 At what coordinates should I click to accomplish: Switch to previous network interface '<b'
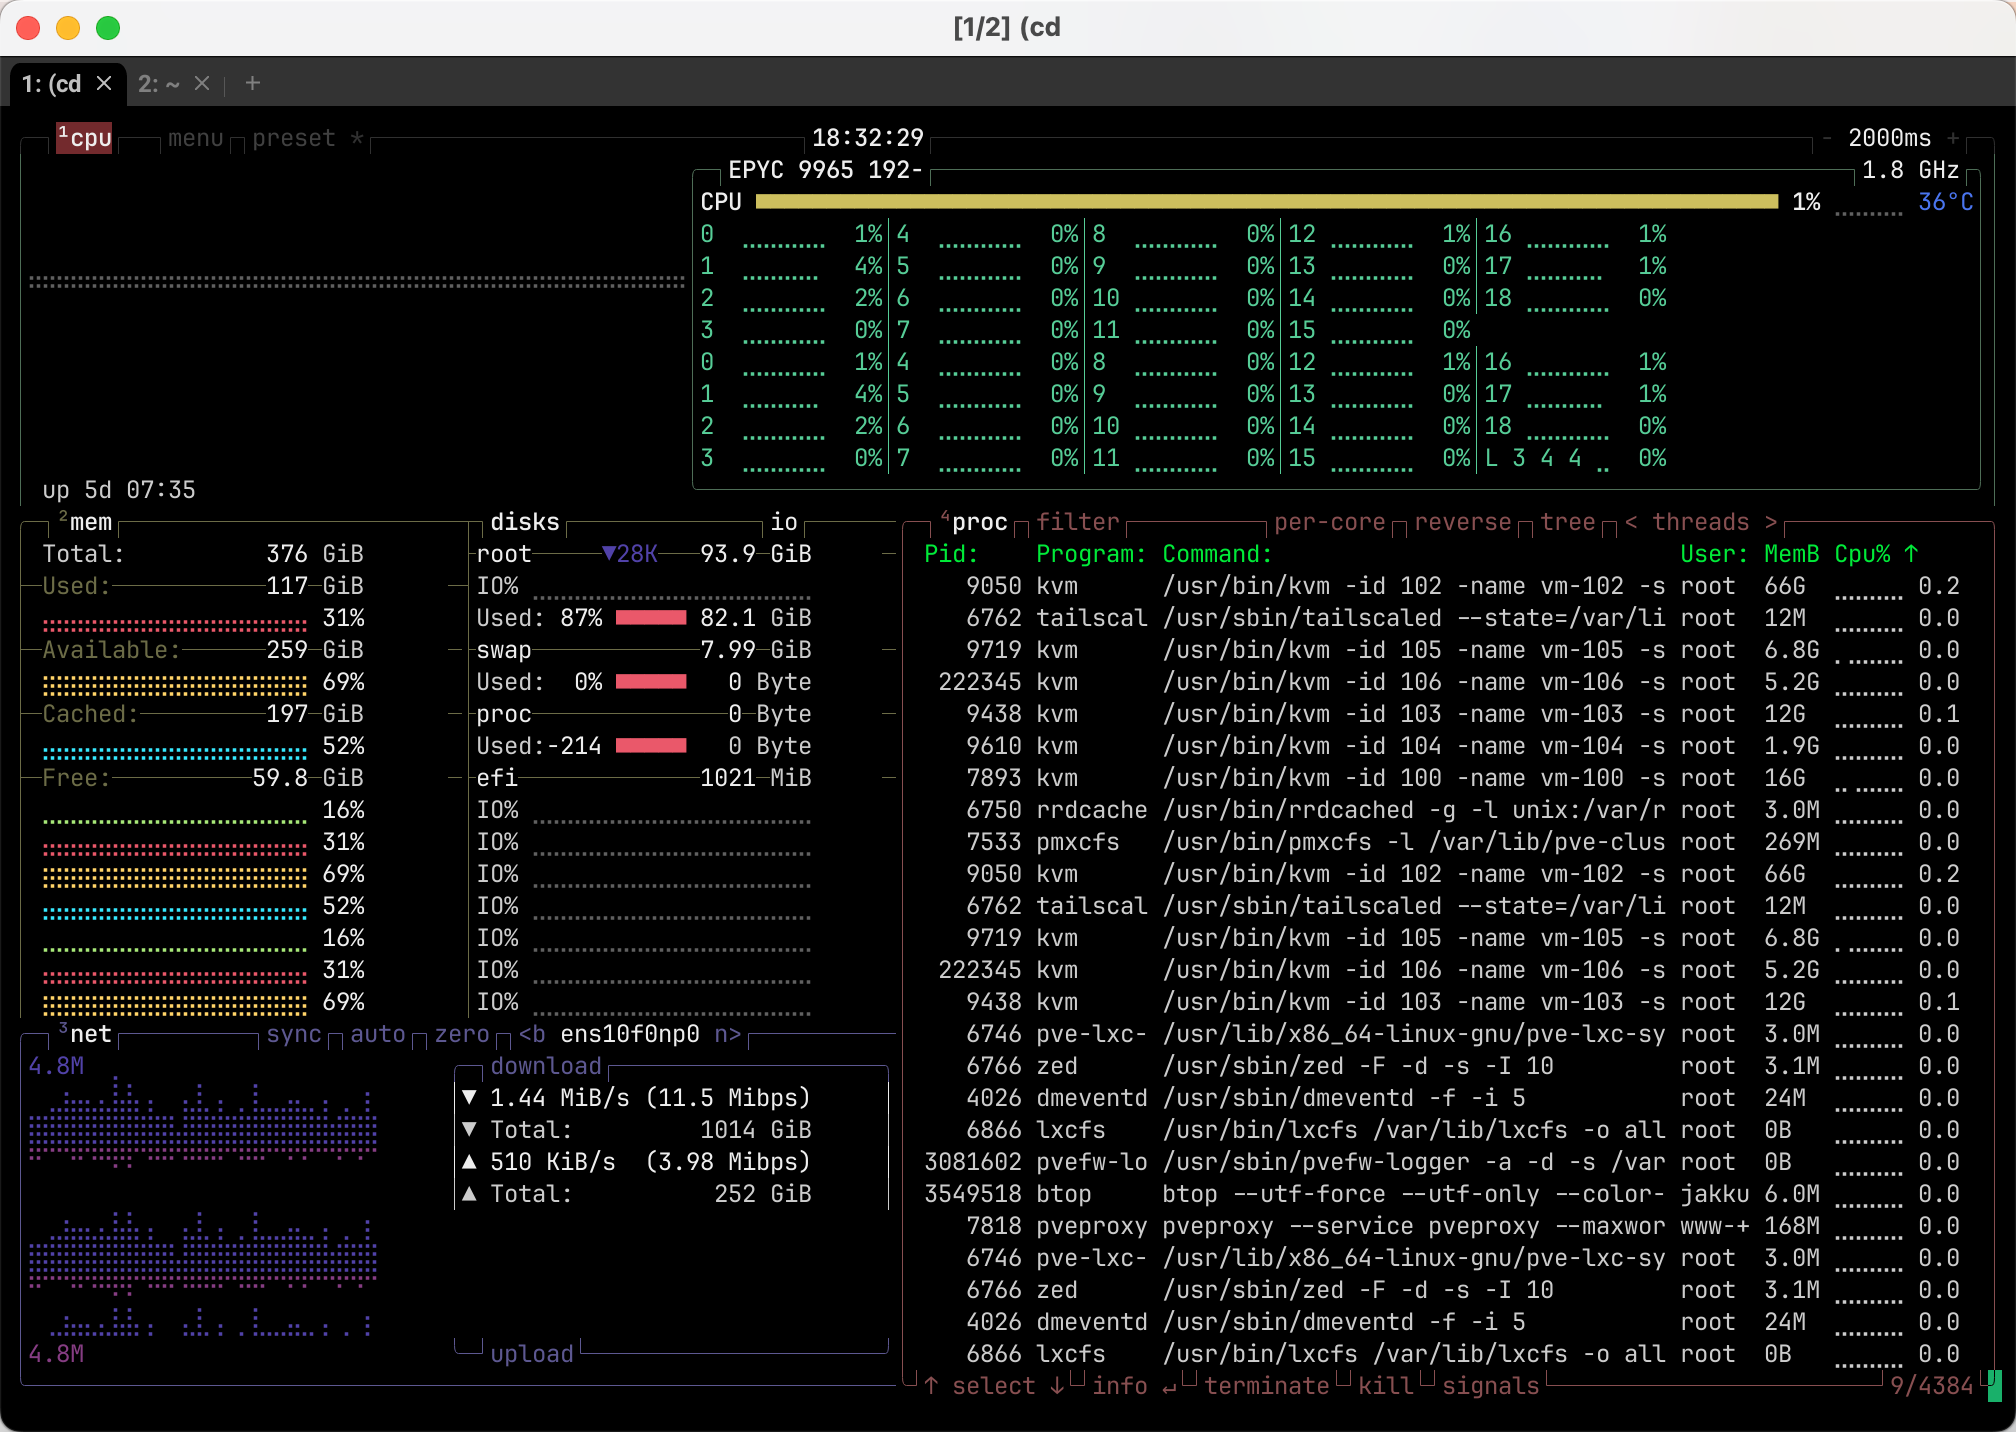[x=532, y=1034]
